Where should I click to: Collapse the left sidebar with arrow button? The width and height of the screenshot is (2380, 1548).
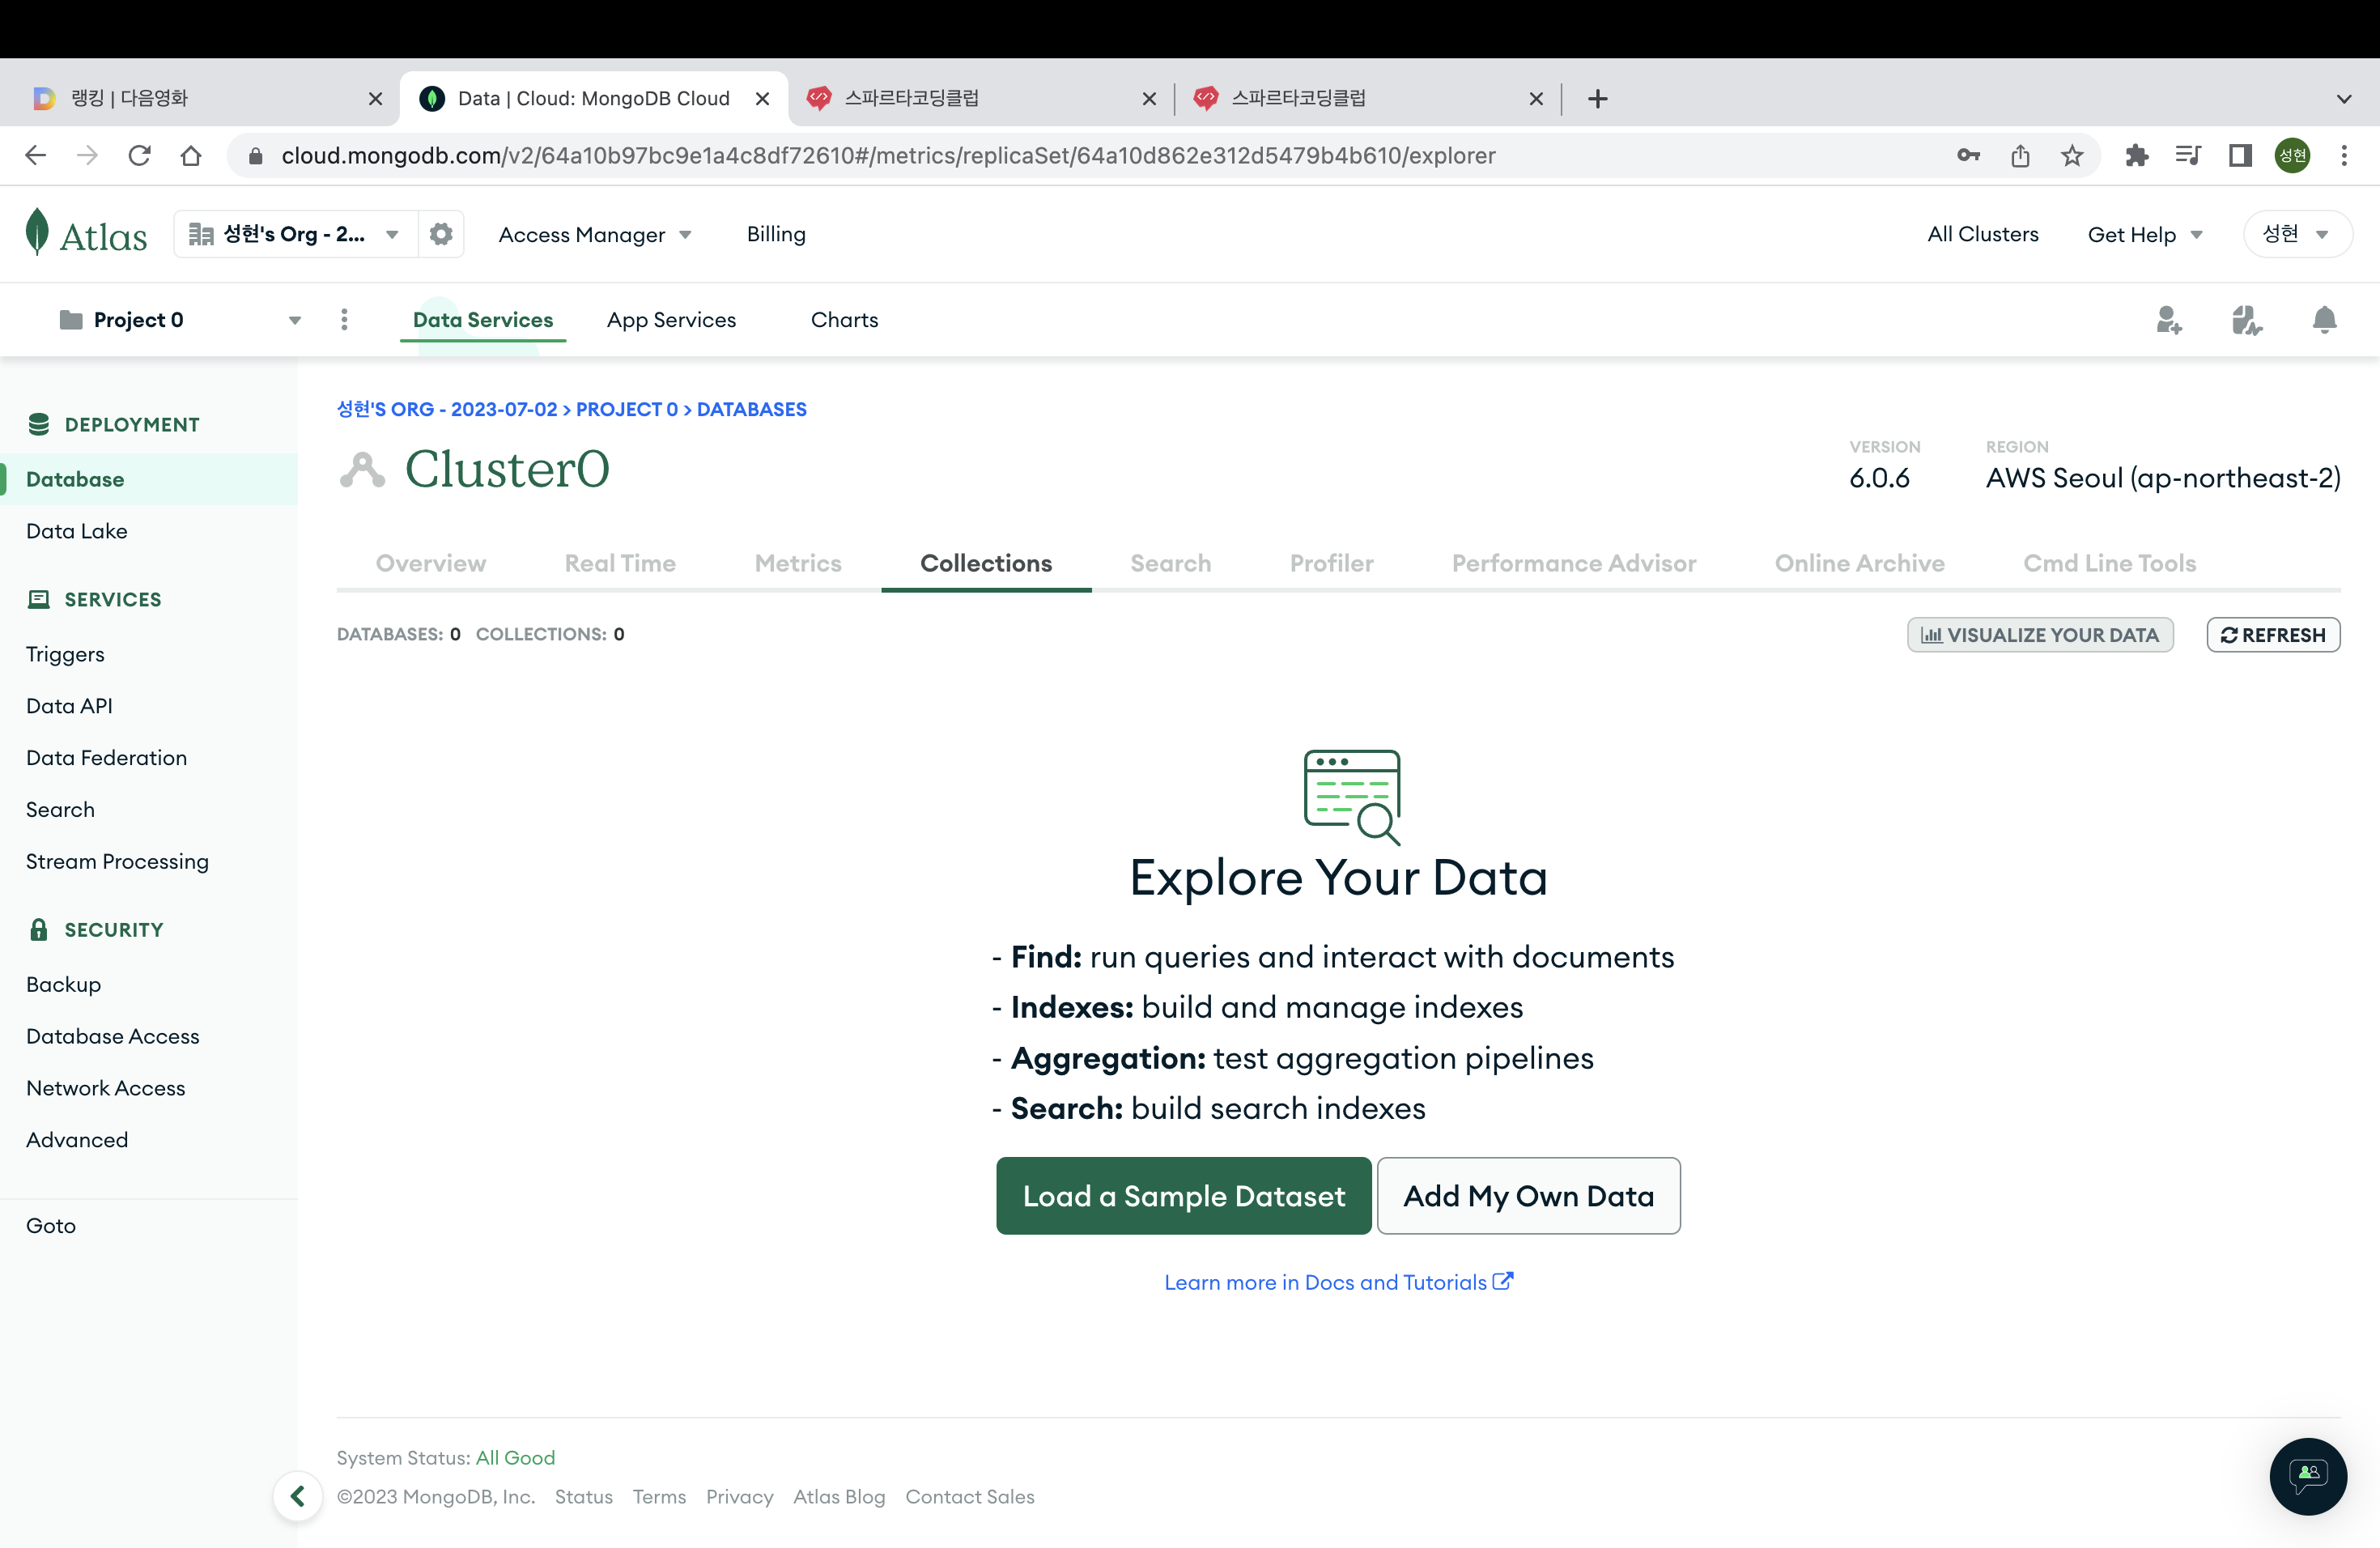(297, 1496)
